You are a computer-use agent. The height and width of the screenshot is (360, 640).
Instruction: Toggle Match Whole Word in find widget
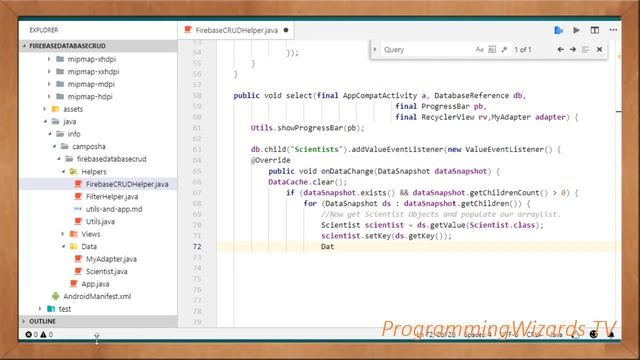click(492, 49)
